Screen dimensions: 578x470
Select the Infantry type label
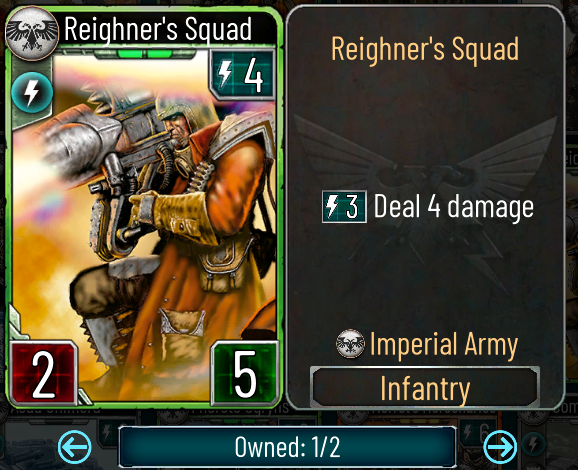[425, 387]
